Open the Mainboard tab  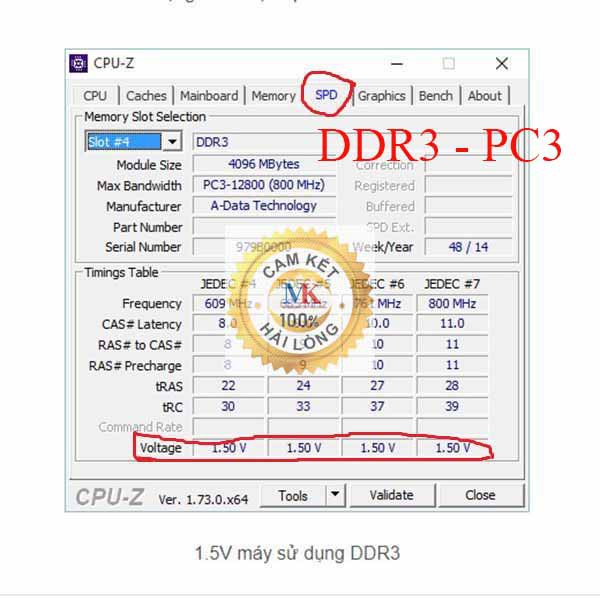pyautogui.click(x=209, y=96)
